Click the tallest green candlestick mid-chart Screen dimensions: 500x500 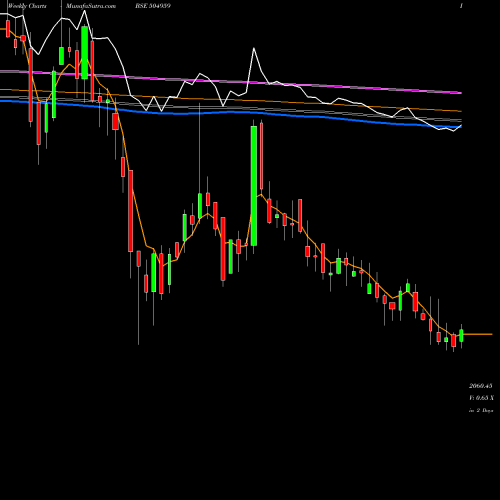(x=254, y=186)
